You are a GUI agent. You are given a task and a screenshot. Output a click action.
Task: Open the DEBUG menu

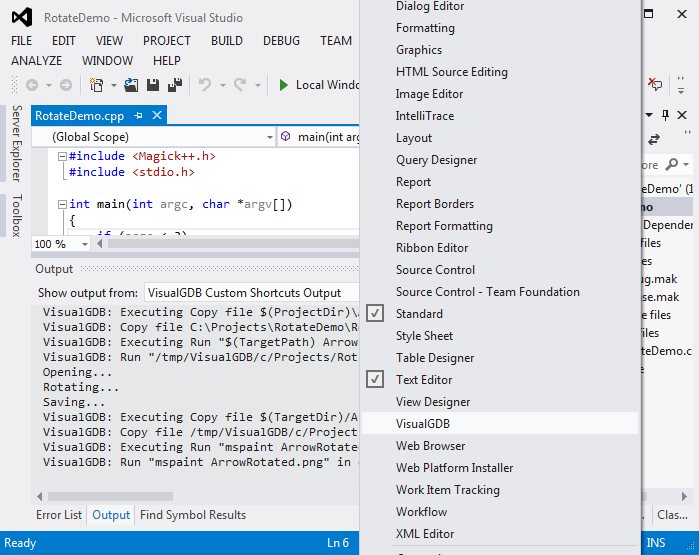coord(281,41)
